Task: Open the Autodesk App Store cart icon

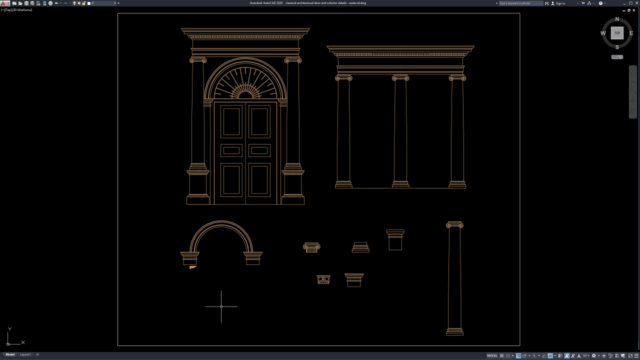Action: pyautogui.click(x=583, y=3)
